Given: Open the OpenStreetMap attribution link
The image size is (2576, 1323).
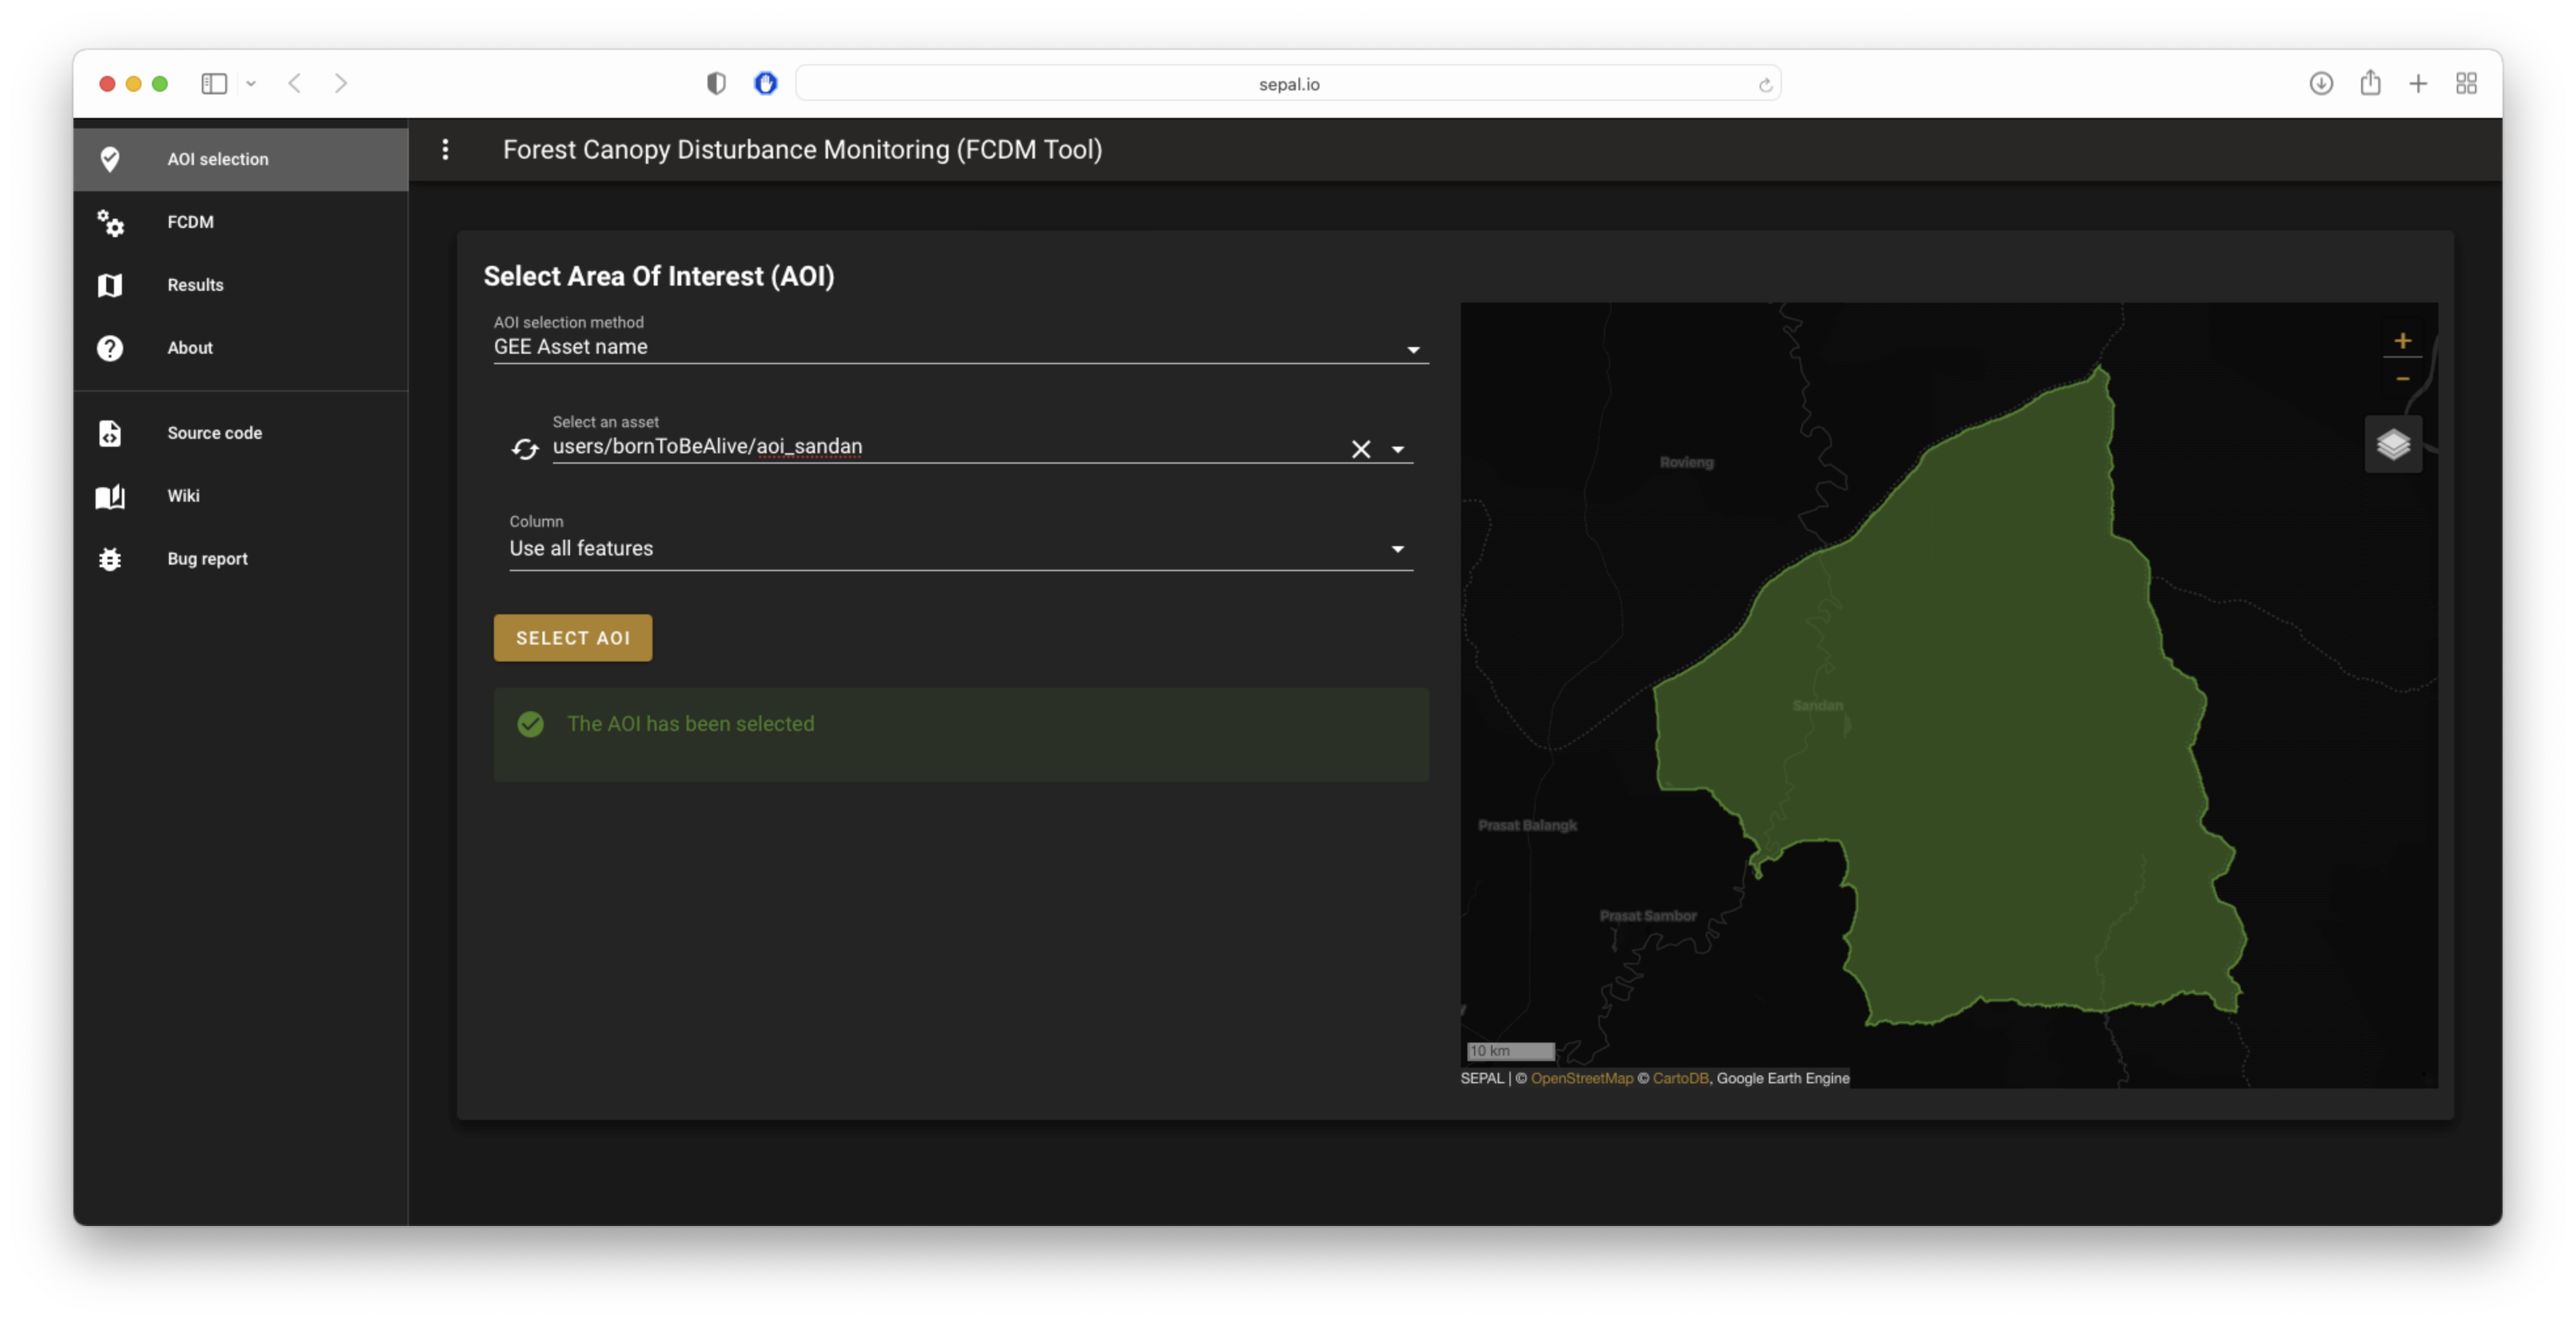Looking at the screenshot, I should tap(1581, 1078).
